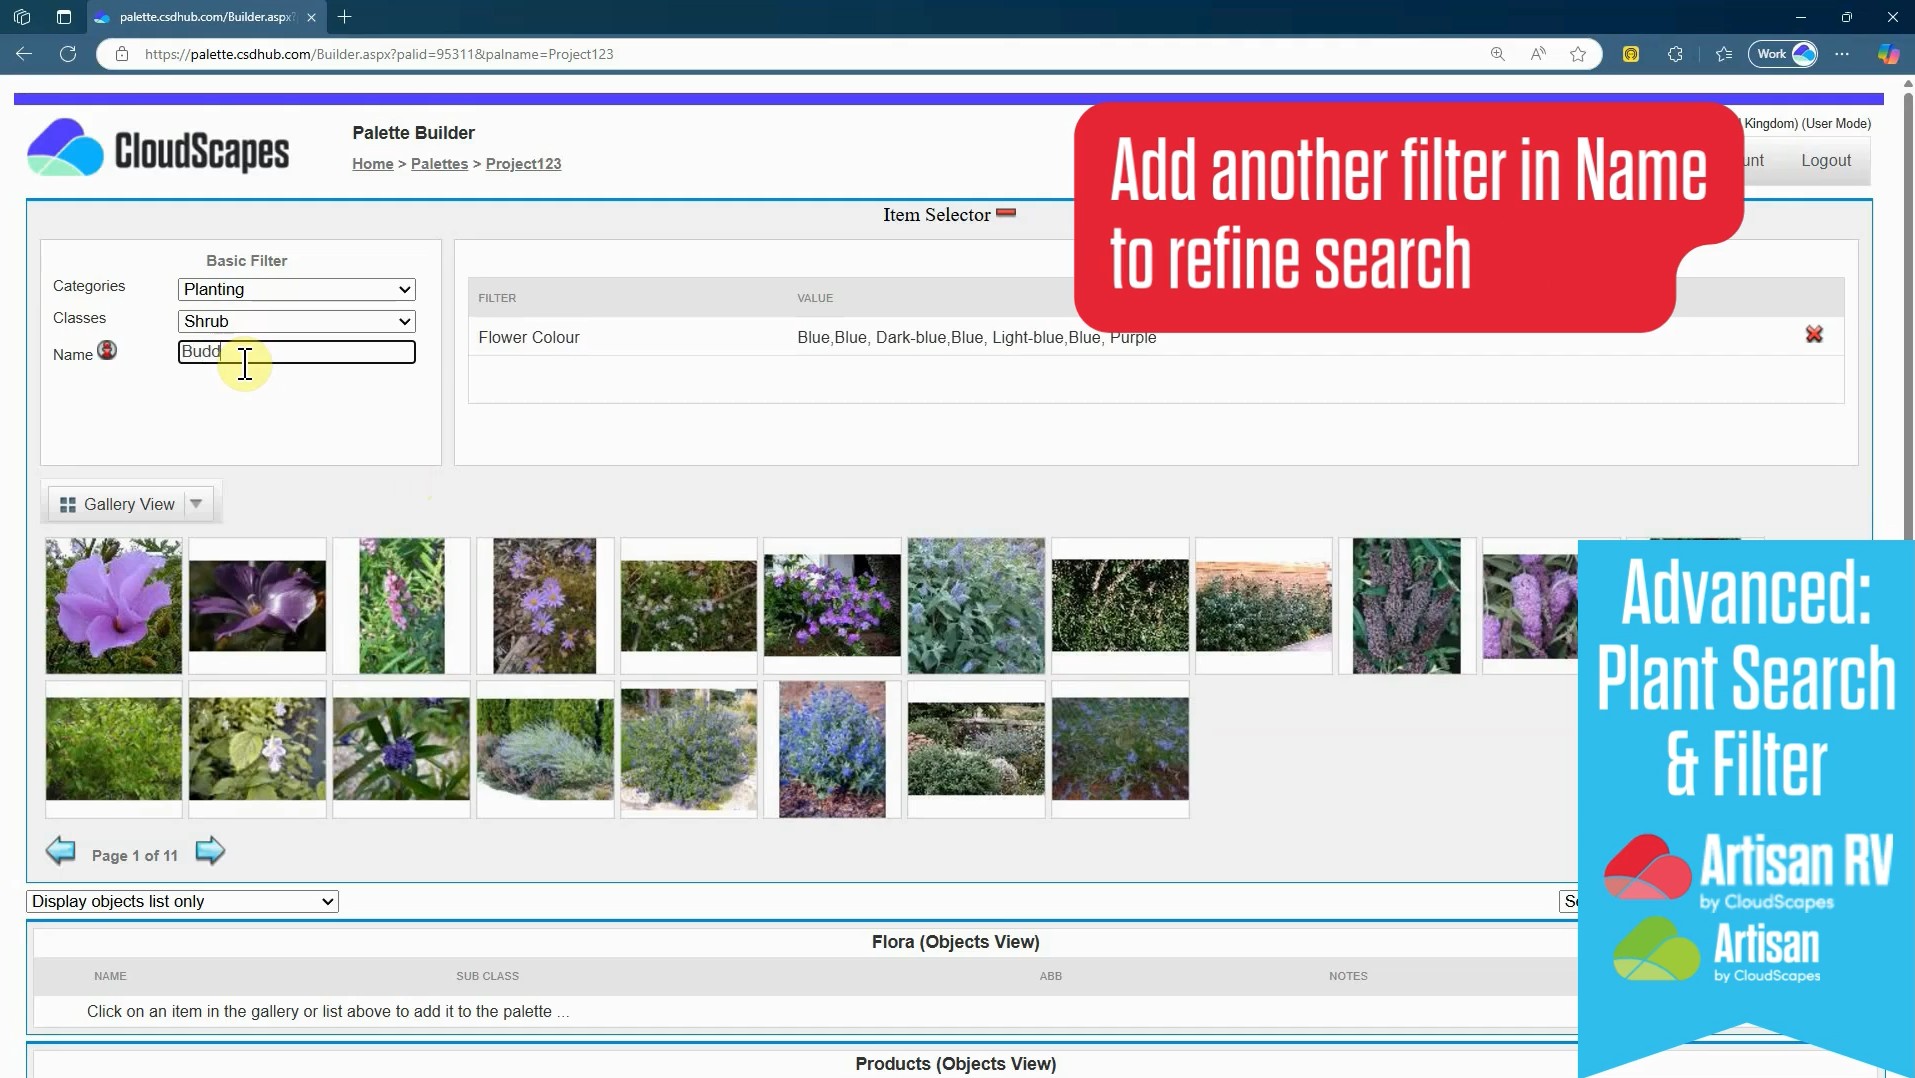The width and height of the screenshot is (1915, 1078).
Task: Click the zoom magnifier in the address bar
Action: tap(1498, 54)
